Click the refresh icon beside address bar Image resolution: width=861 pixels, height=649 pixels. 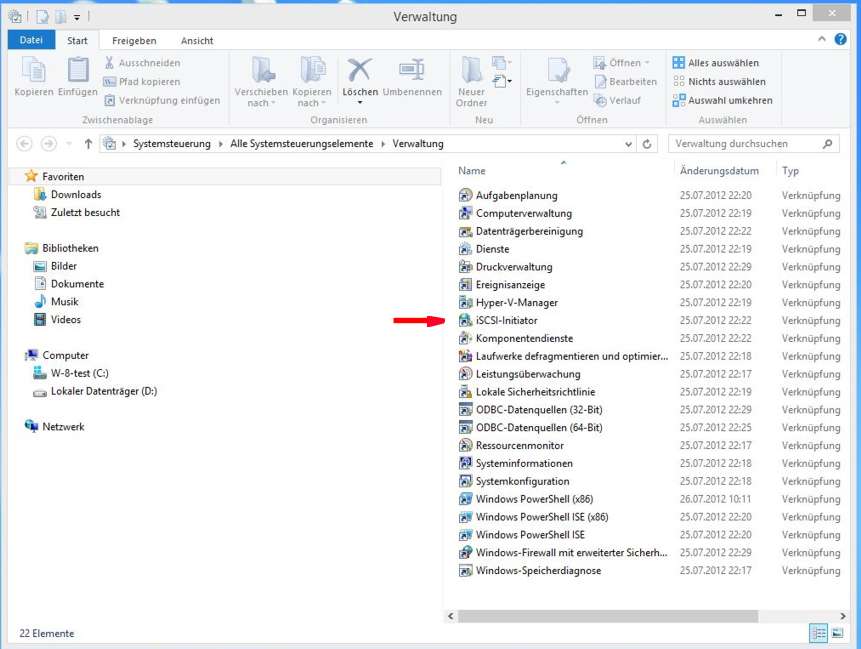647,144
